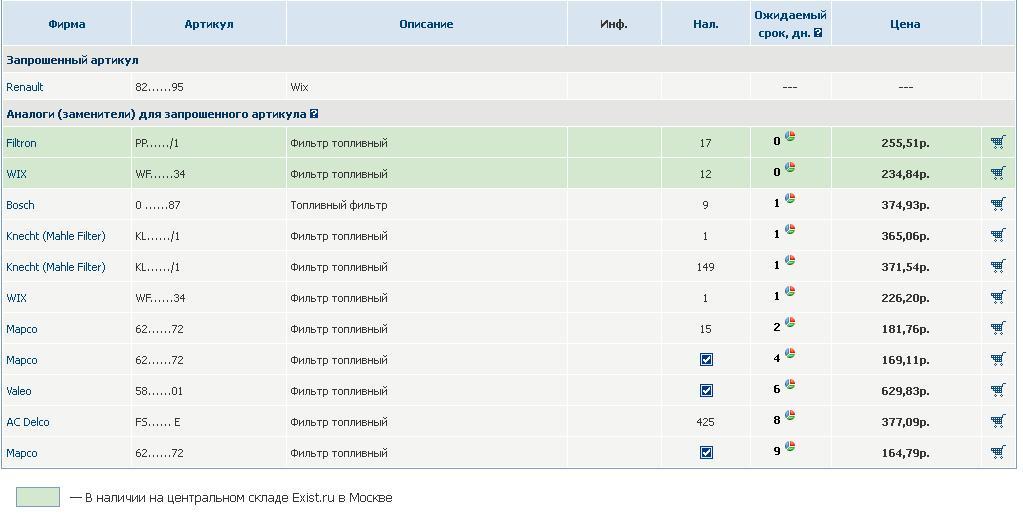Viewport: 1023px width, 517px height.
Task: Open delivery chart icon for Knecht 365,06р. row
Action: [x=790, y=229]
